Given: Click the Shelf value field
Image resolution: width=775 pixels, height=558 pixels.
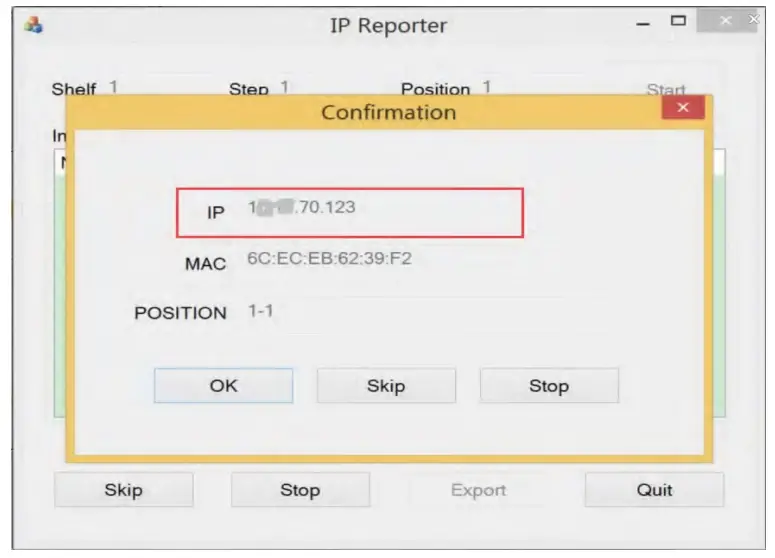Looking at the screenshot, I should click(x=114, y=87).
